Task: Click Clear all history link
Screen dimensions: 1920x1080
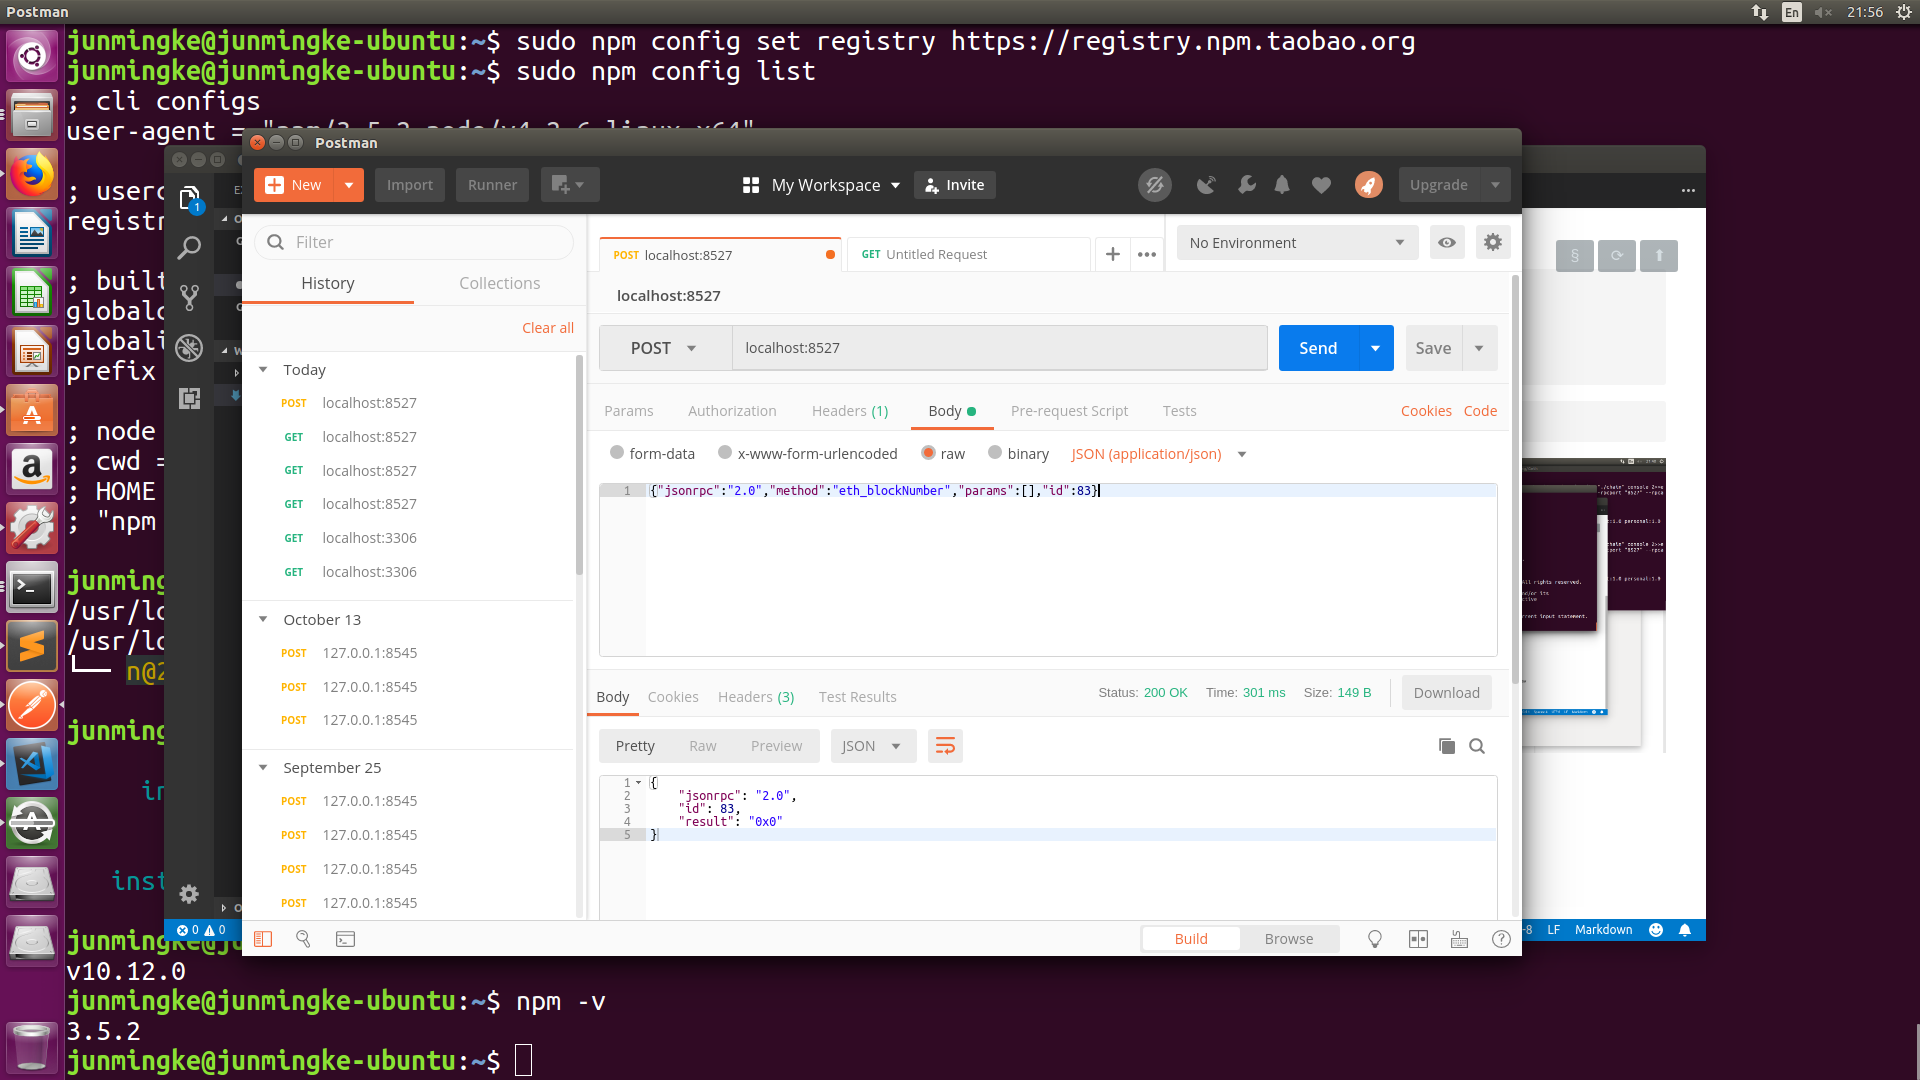Action: click(x=548, y=328)
